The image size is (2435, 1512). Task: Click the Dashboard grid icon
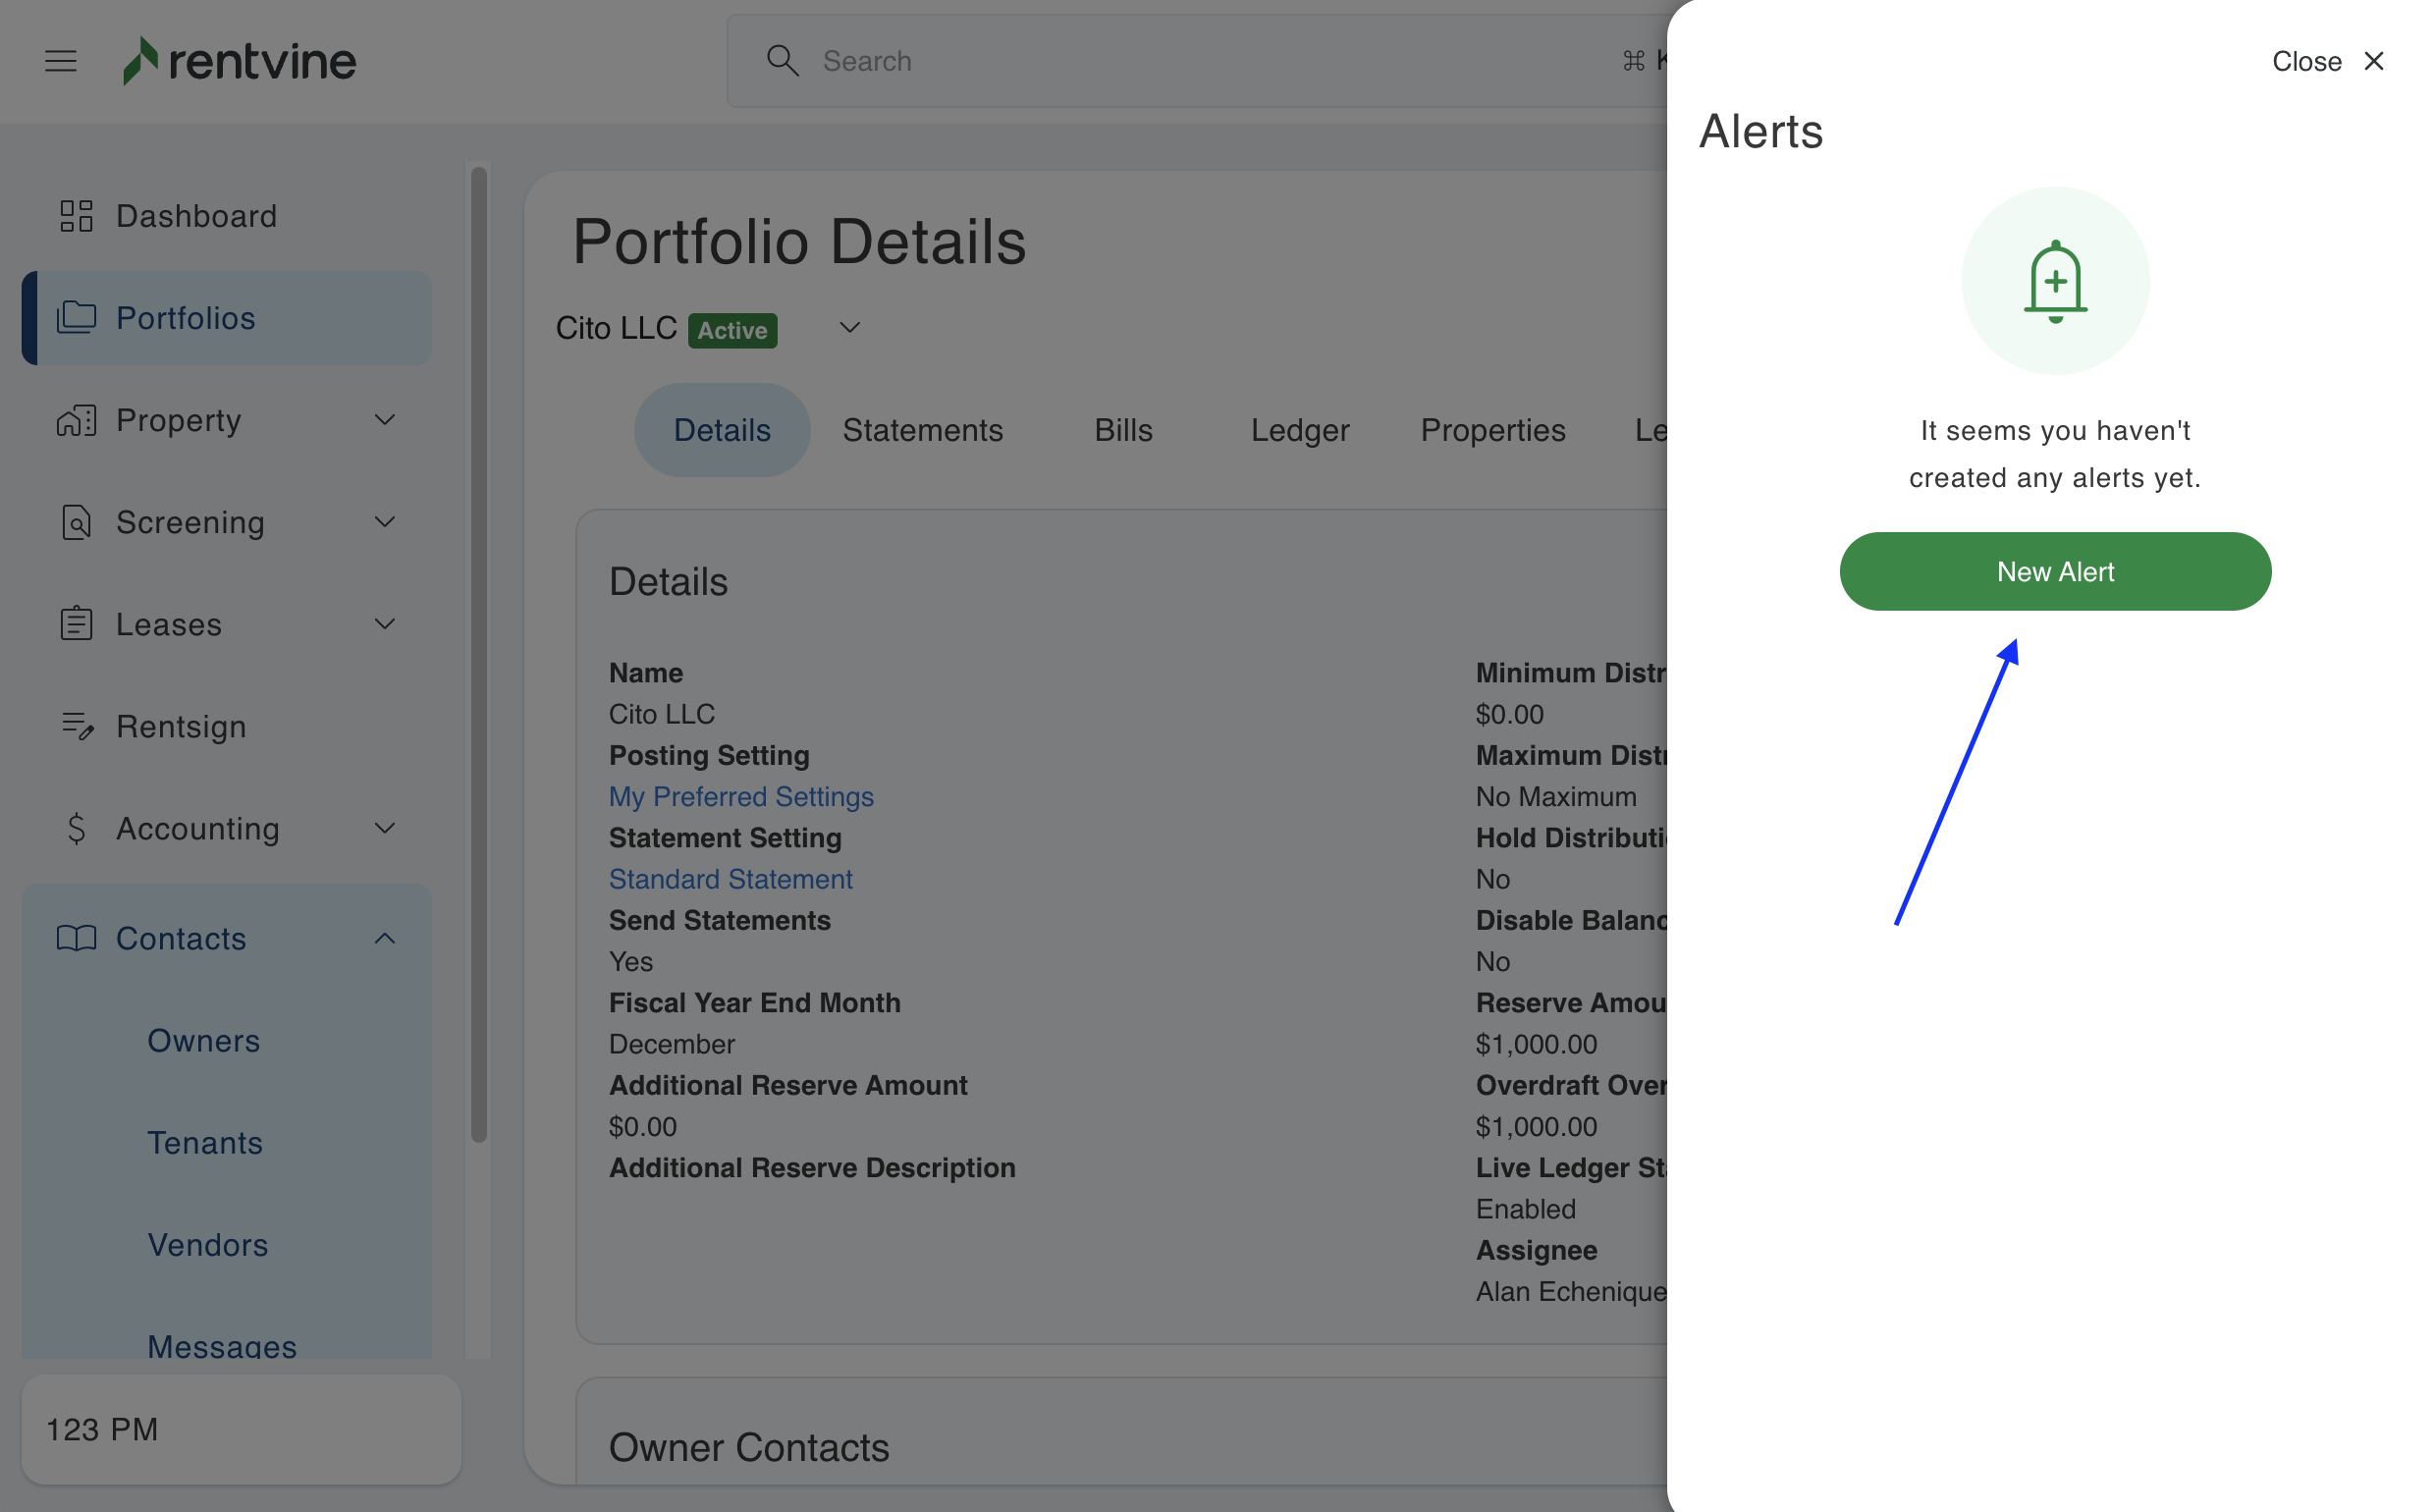(76, 216)
